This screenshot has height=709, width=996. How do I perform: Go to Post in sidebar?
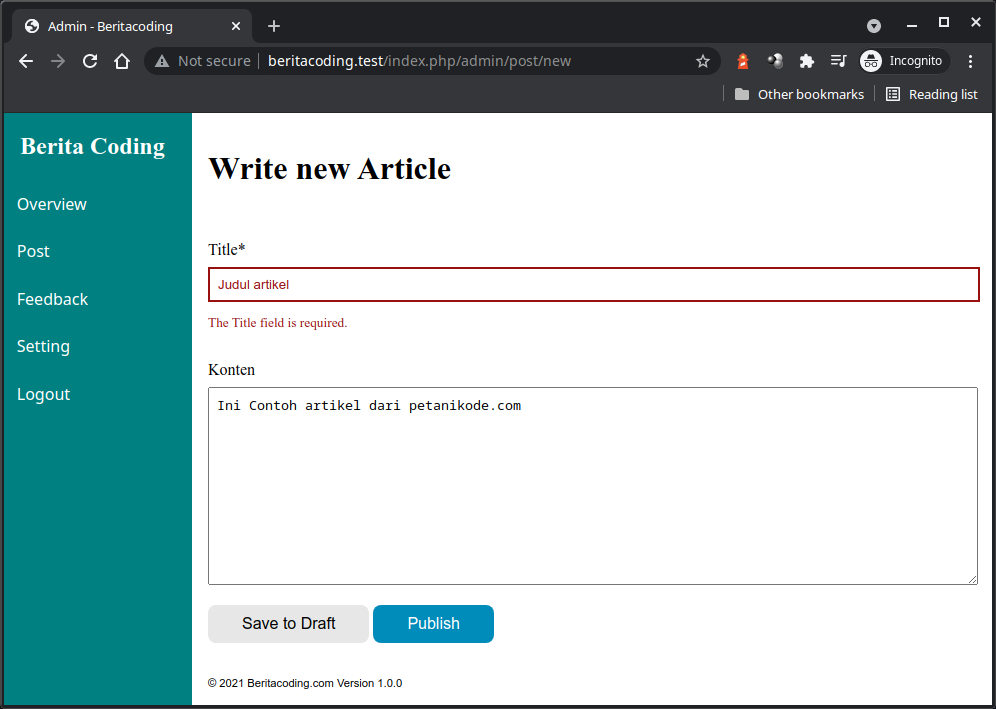(33, 251)
